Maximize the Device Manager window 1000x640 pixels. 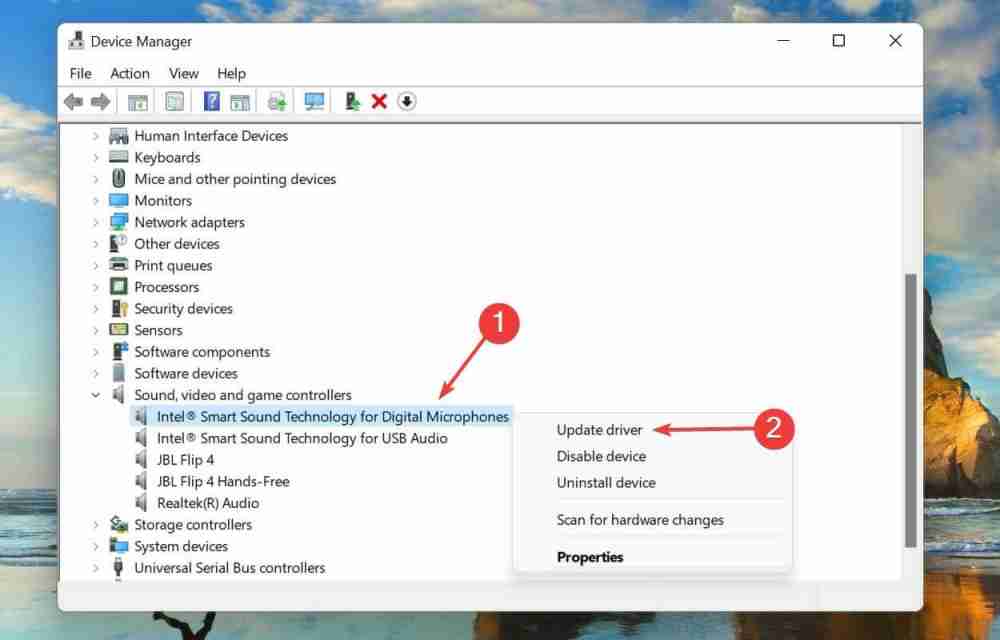click(839, 41)
